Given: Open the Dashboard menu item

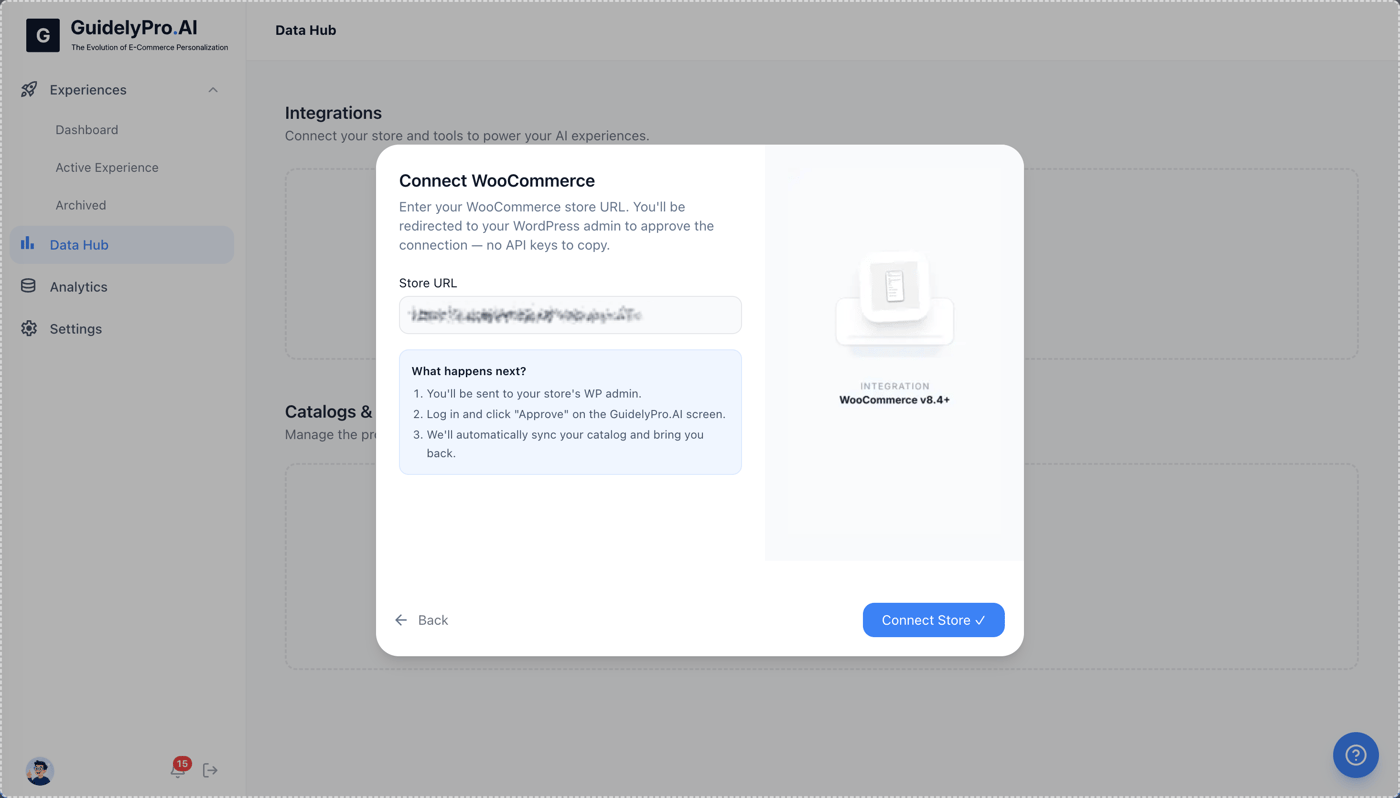Looking at the screenshot, I should coord(87,130).
